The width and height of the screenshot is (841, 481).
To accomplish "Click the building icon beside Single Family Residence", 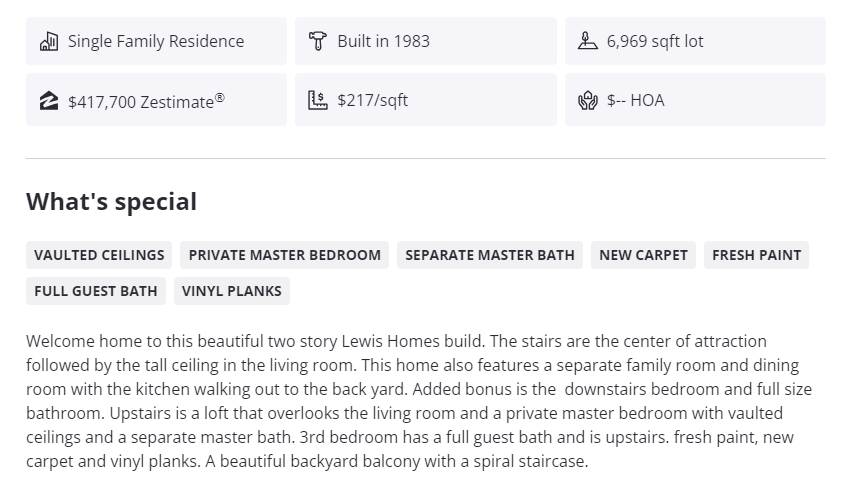I will point(48,41).
